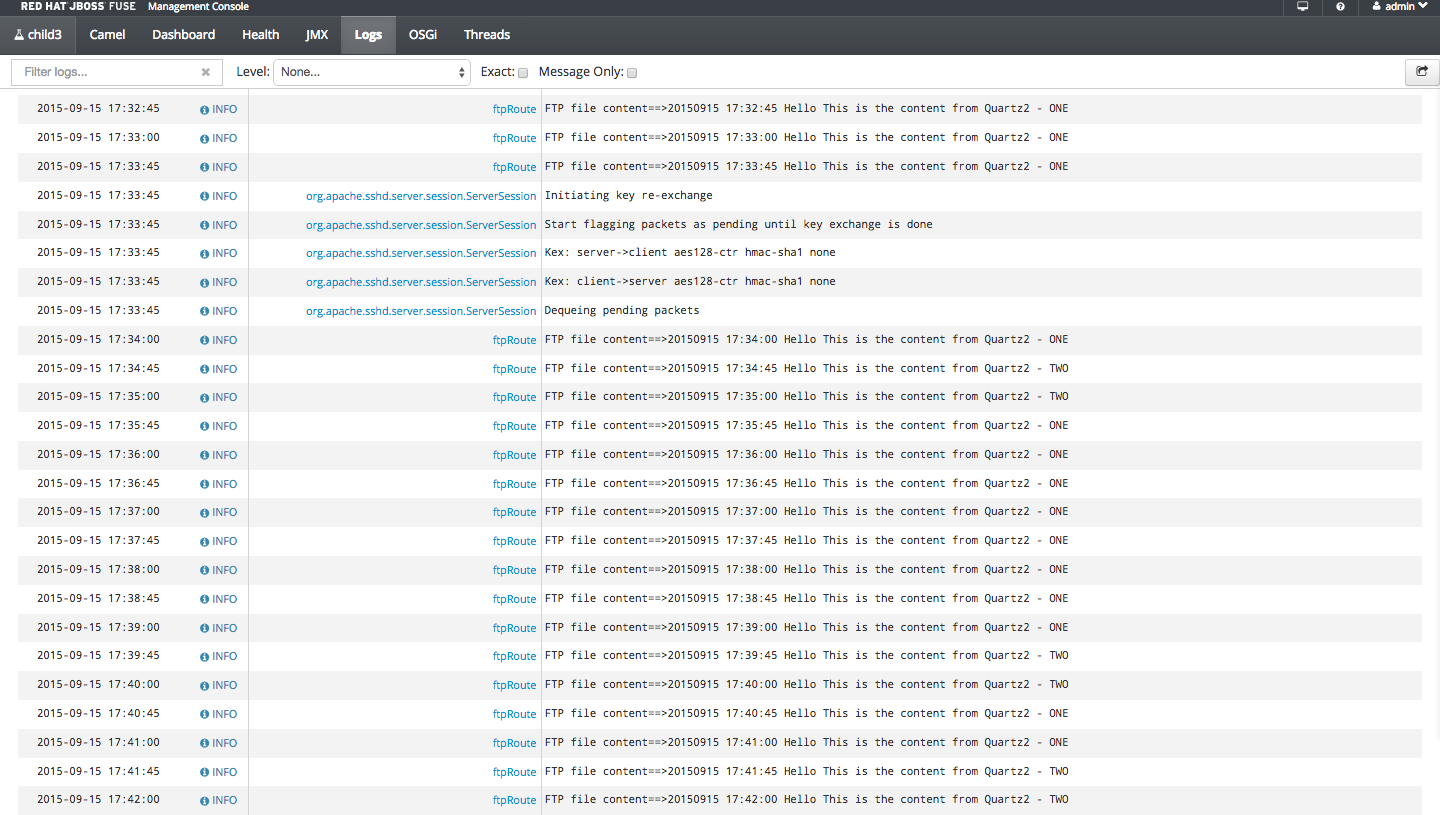1440x815 pixels.
Task: Click ftpRoute link in the 17:41:45 row
Action: (x=514, y=773)
